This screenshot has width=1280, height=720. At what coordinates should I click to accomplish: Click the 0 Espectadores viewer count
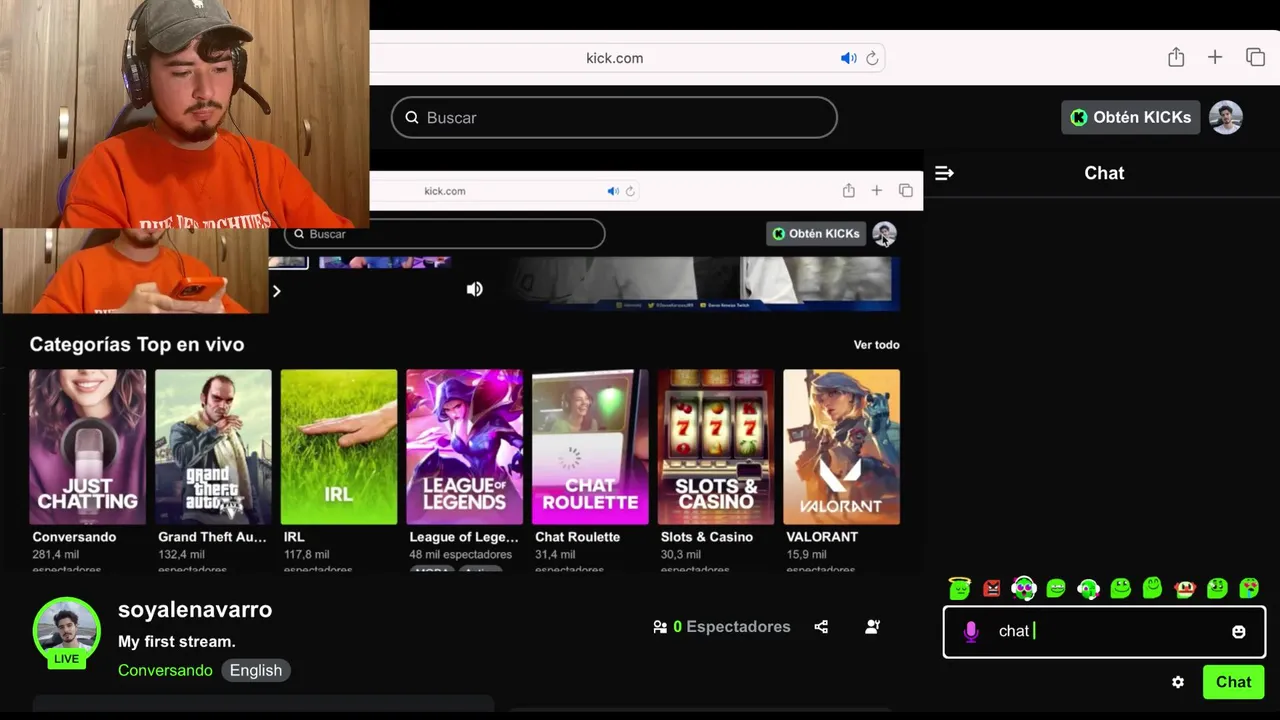click(x=721, y=627)
